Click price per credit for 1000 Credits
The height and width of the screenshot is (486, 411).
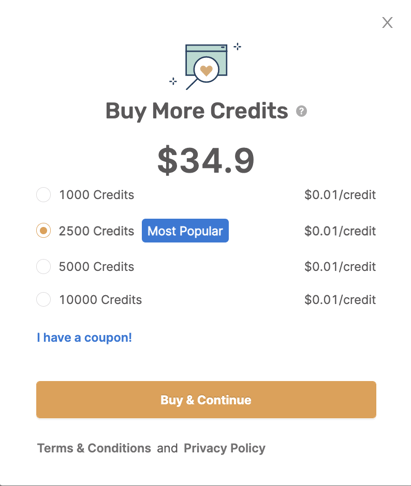(x=340, y=195)
